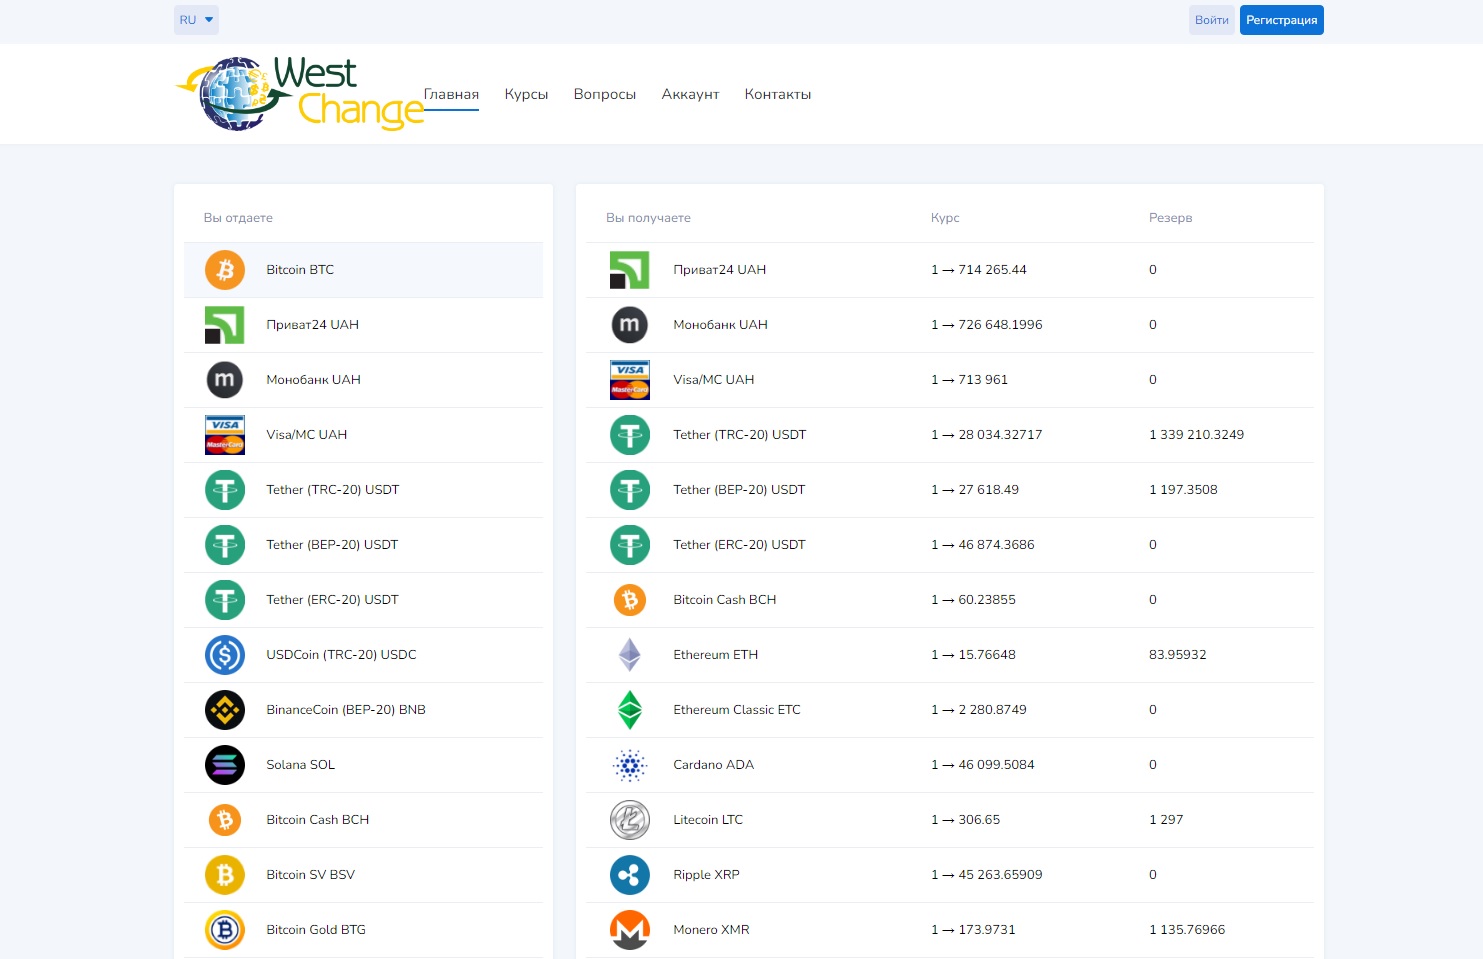Choose Ripple XRP icon
The image size is (1483, 959).
[630, 875]
